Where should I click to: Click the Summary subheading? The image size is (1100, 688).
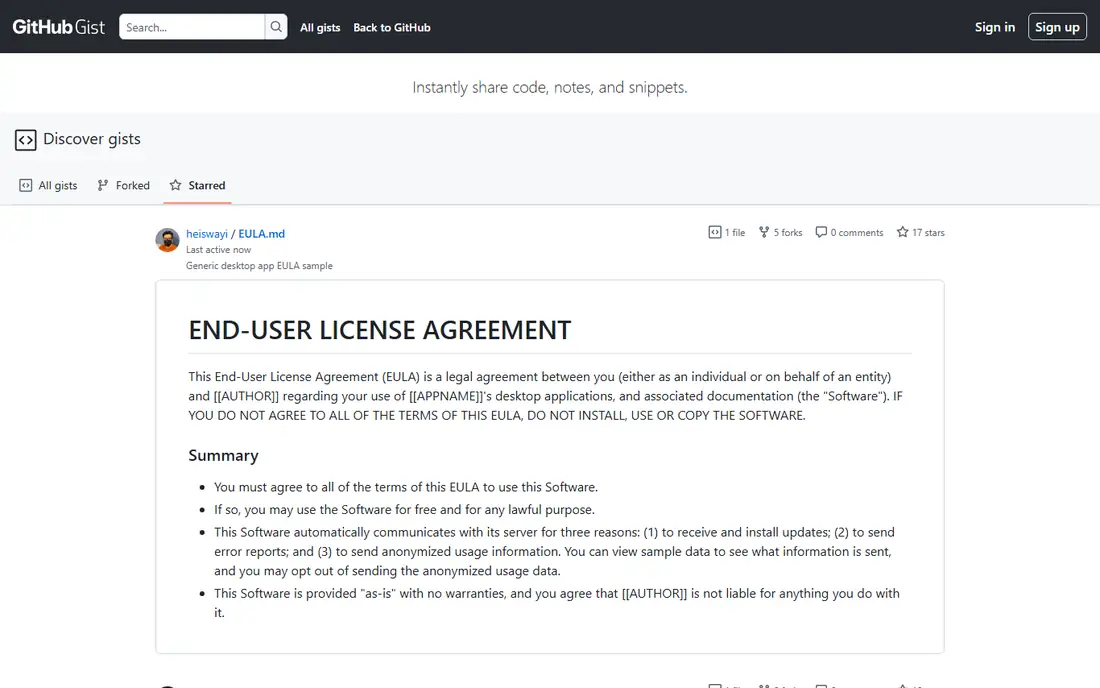point(223,455)
